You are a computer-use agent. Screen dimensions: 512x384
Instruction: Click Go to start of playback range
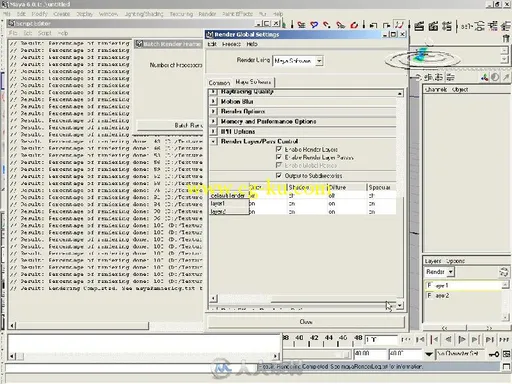coord(406,339)
